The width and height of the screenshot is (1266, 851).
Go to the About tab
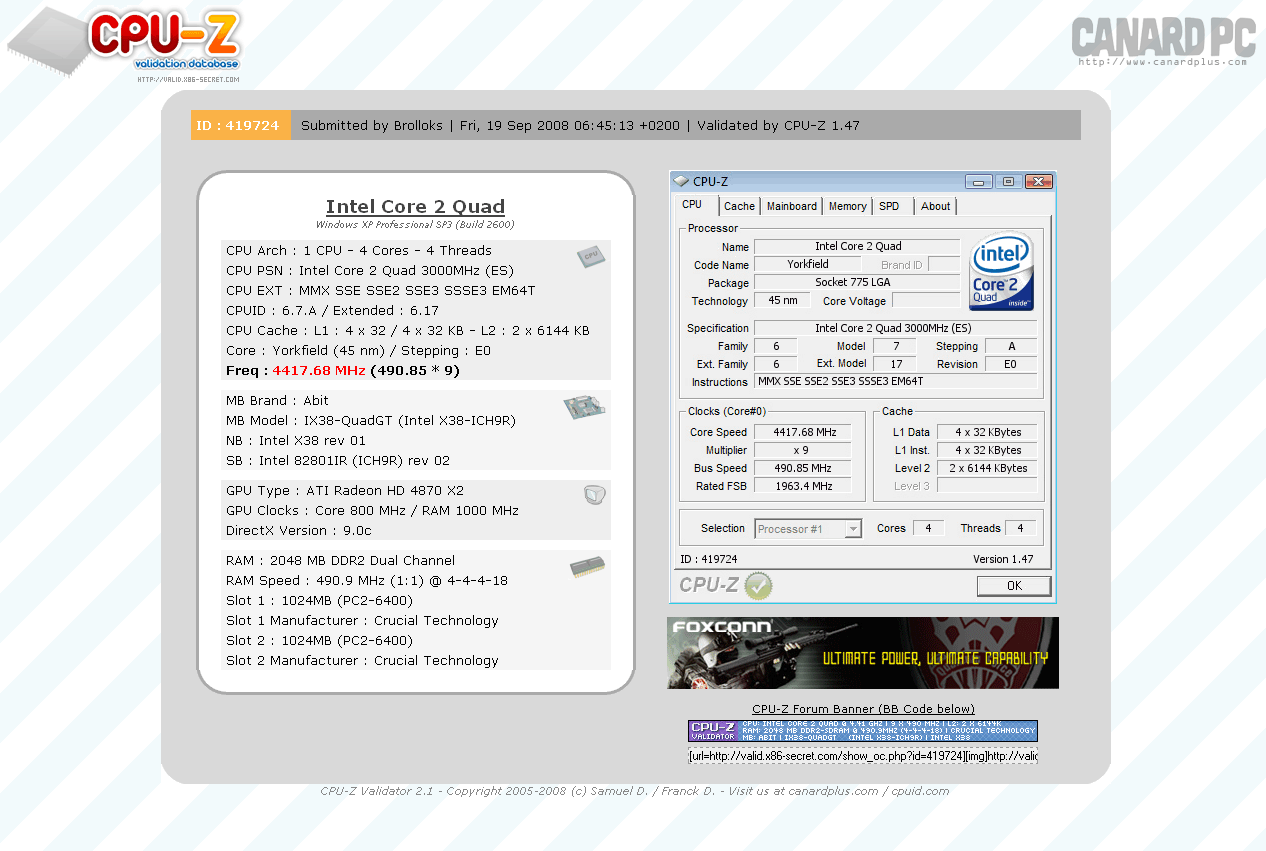(936, 206)
